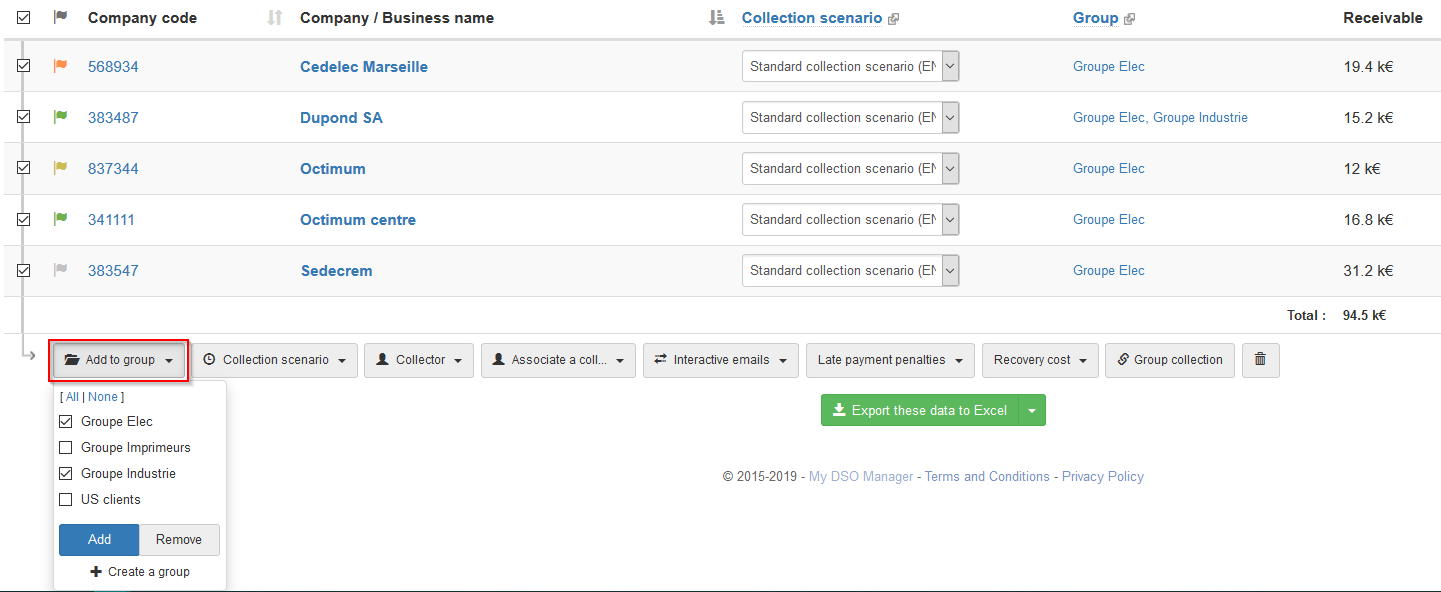This screenshot has height=592, width=1441.
Task: Click the trash delete icon button
Action: (x=1260, y=360)
